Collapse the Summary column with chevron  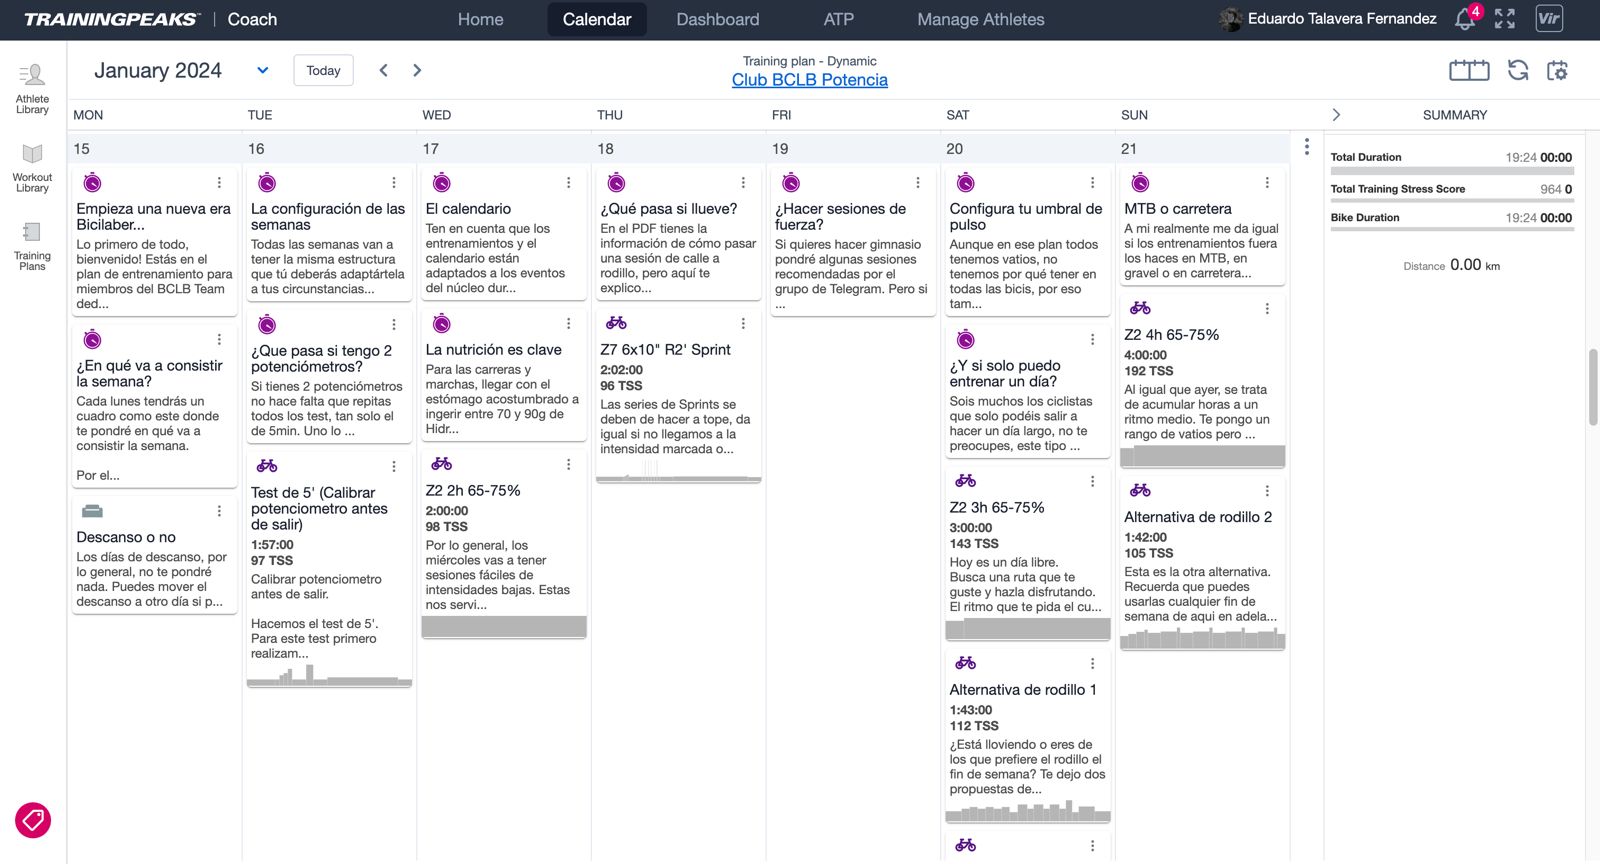pos(1336,115)
